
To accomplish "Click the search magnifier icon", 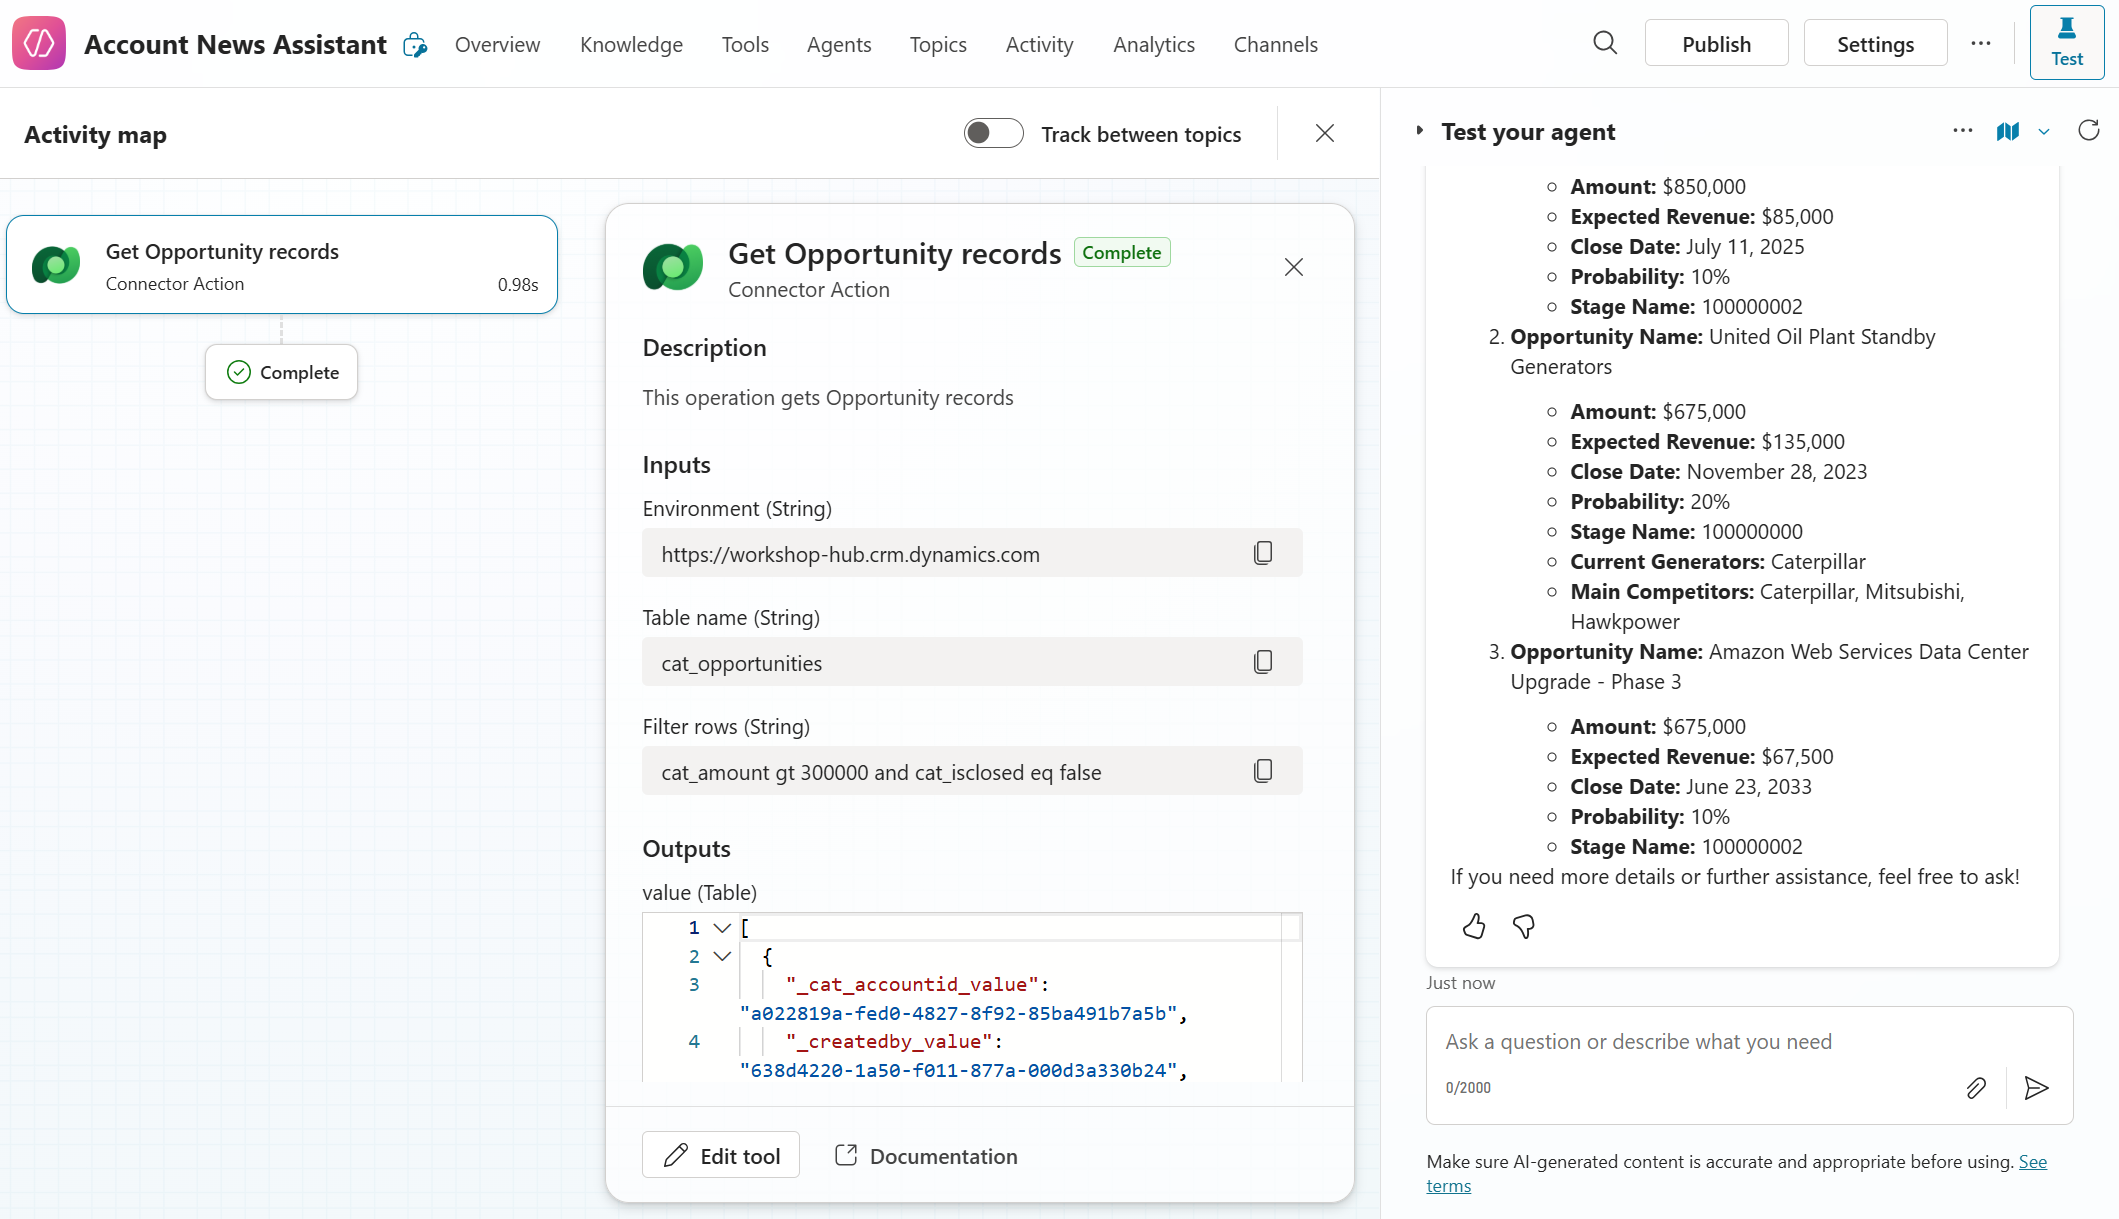I will click(1605, 43).
